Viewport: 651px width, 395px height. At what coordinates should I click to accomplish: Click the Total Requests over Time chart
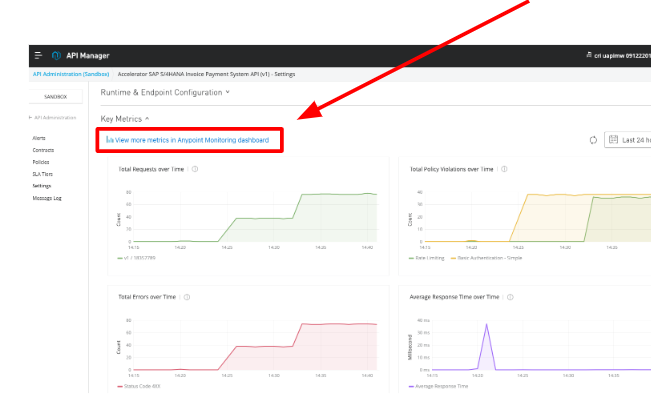255,217
